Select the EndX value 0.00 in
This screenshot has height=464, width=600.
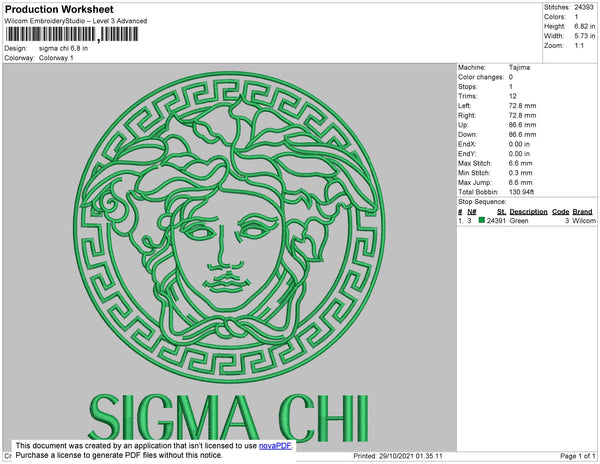(519, 144)
